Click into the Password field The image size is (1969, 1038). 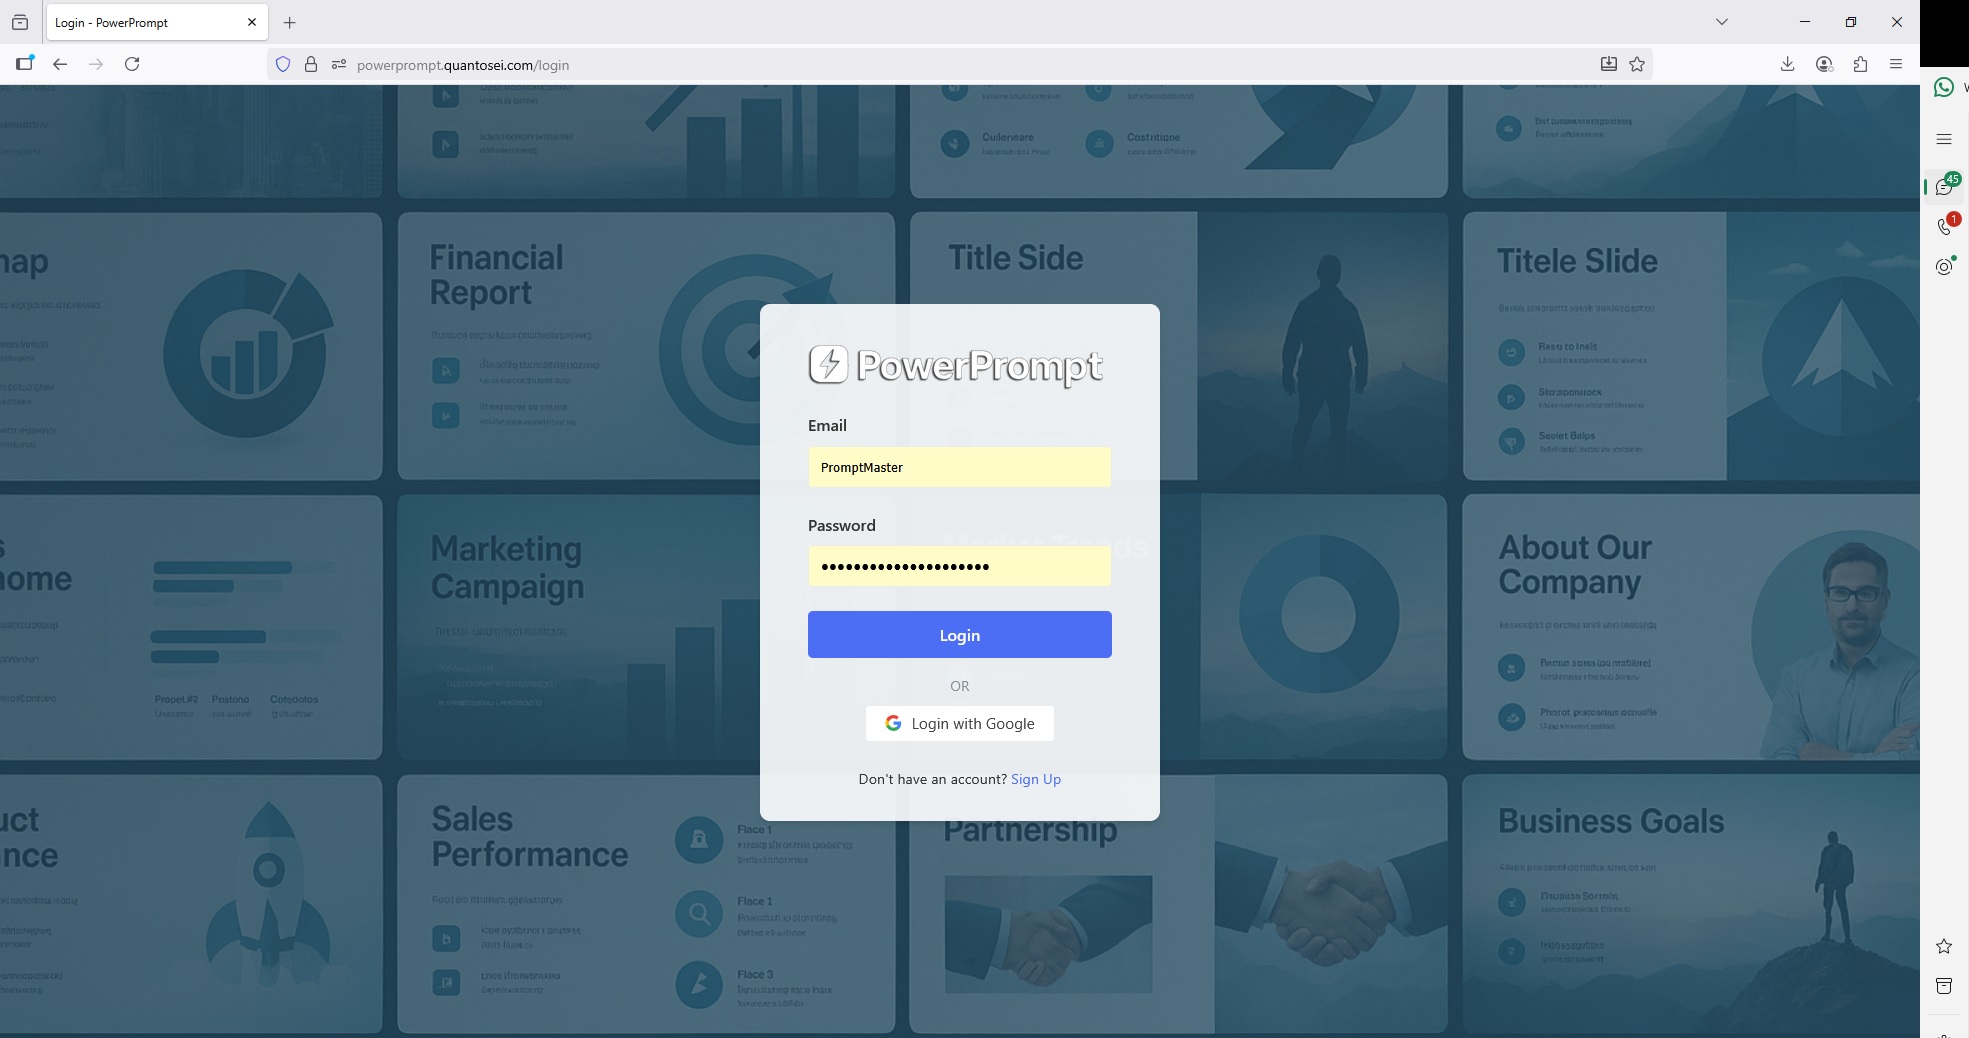960,567
